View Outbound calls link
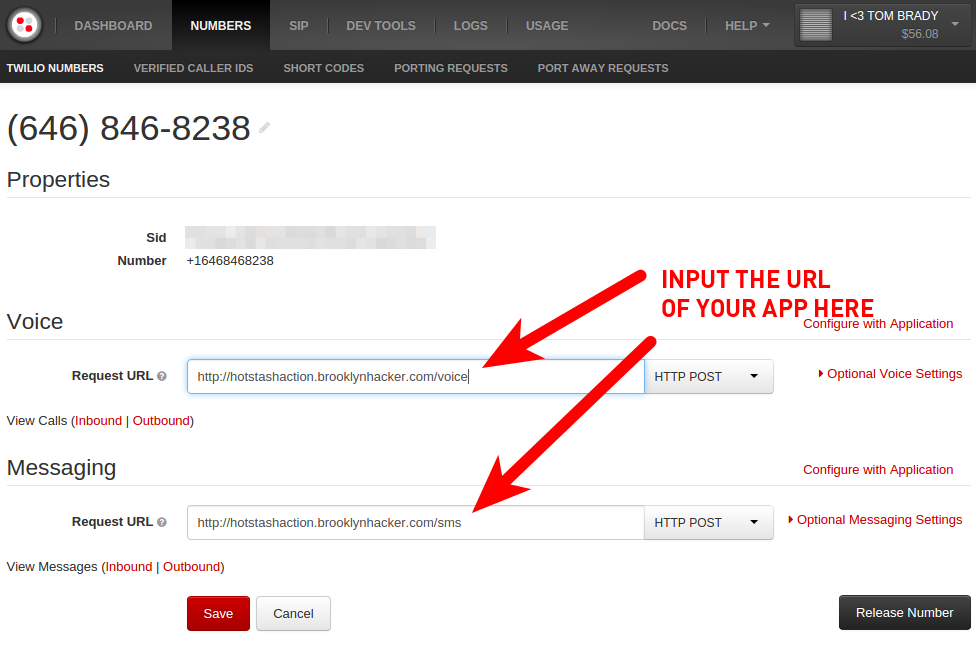Viewport: 976px width, 651px height. (161, 421)
